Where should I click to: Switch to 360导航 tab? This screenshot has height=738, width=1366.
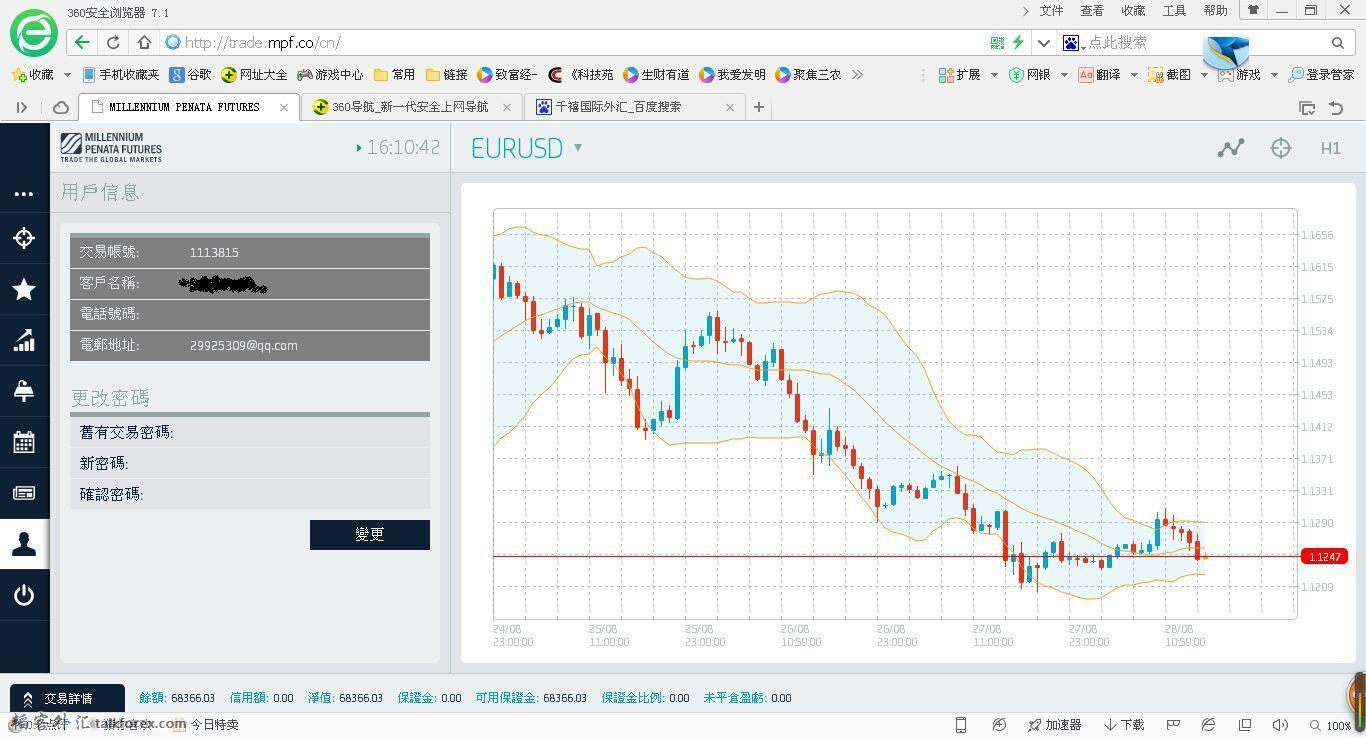click(410, 107)
